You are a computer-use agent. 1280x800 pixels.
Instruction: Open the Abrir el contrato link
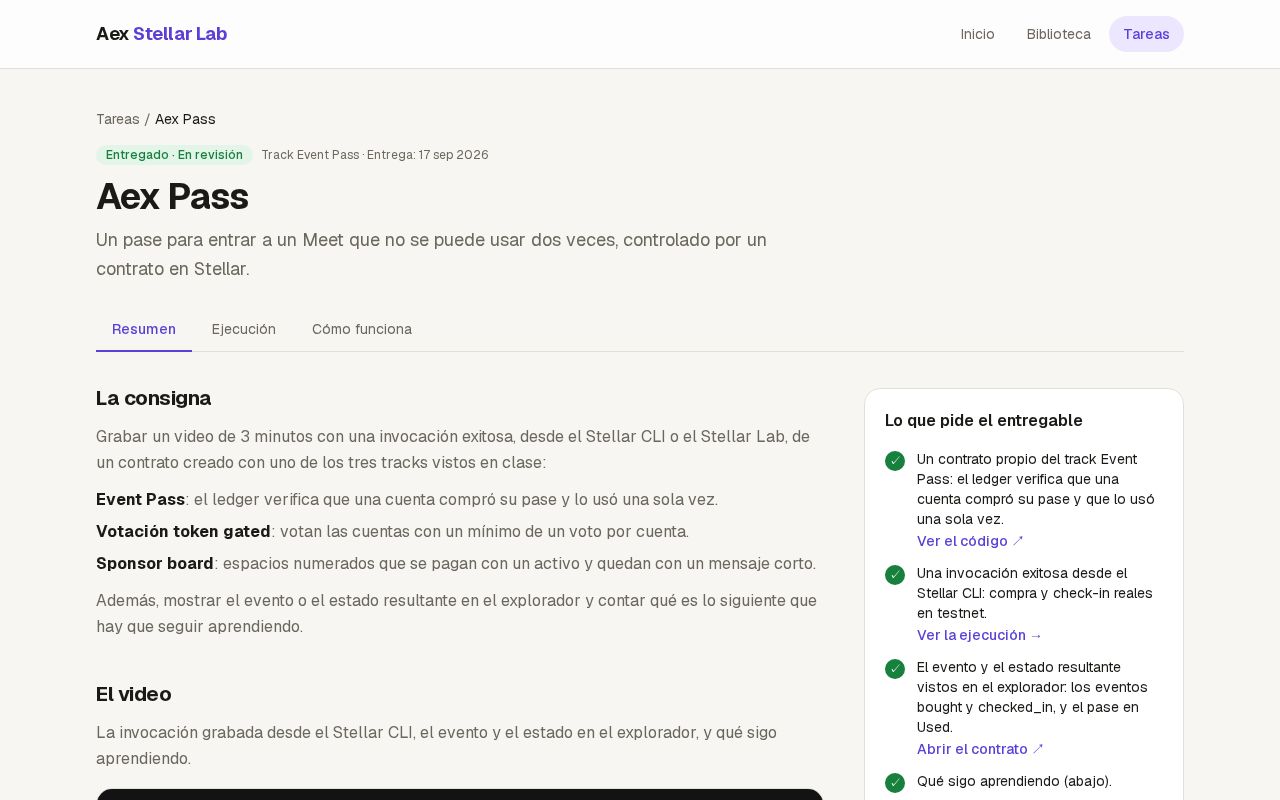pyautogui.click(x=980, y=749)
